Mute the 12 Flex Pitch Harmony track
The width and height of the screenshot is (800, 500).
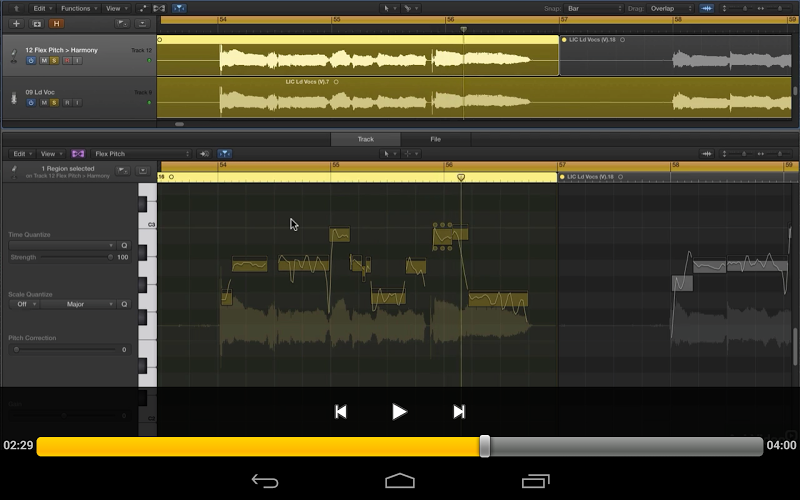[x=44, y=61]
